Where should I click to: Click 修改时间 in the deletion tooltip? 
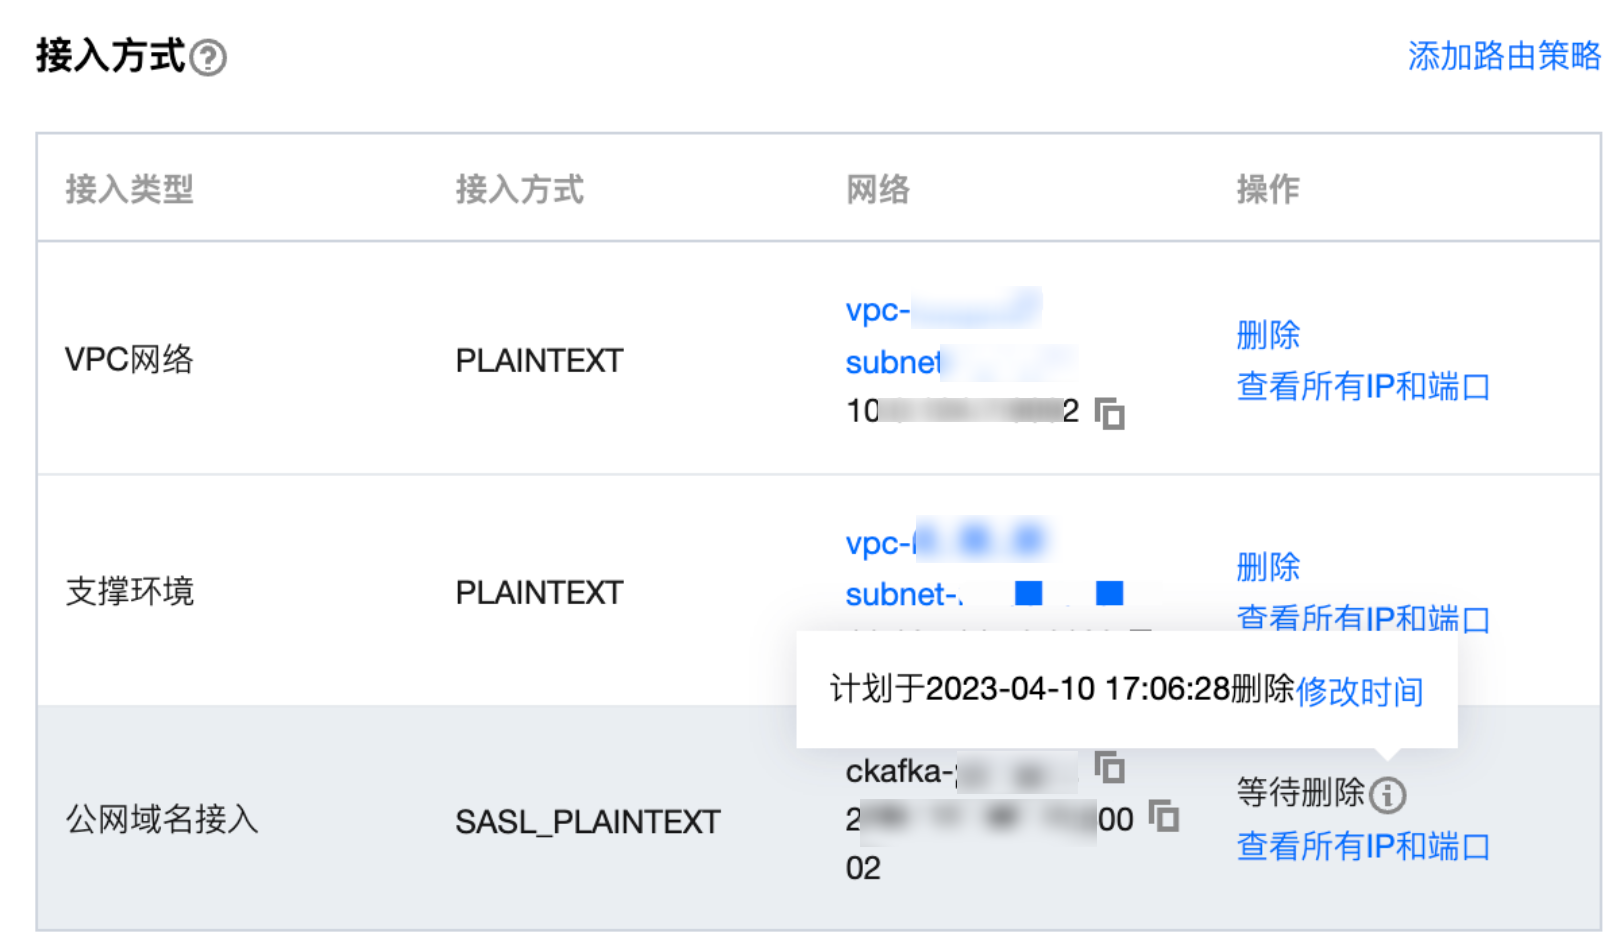[x=1359, y=691]
